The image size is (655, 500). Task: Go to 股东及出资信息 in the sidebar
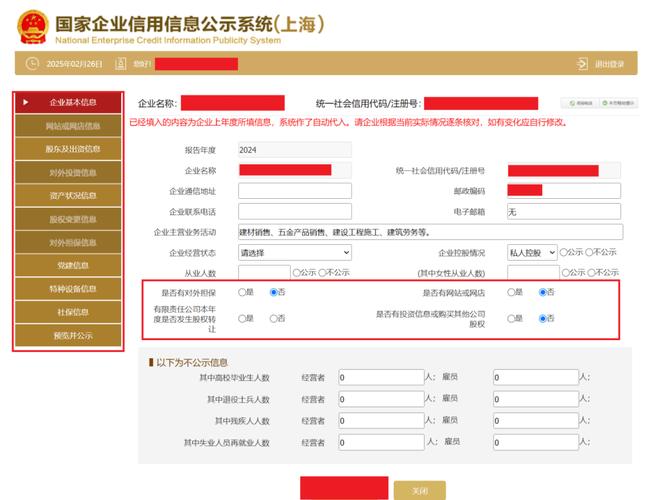tap(68, 149)
